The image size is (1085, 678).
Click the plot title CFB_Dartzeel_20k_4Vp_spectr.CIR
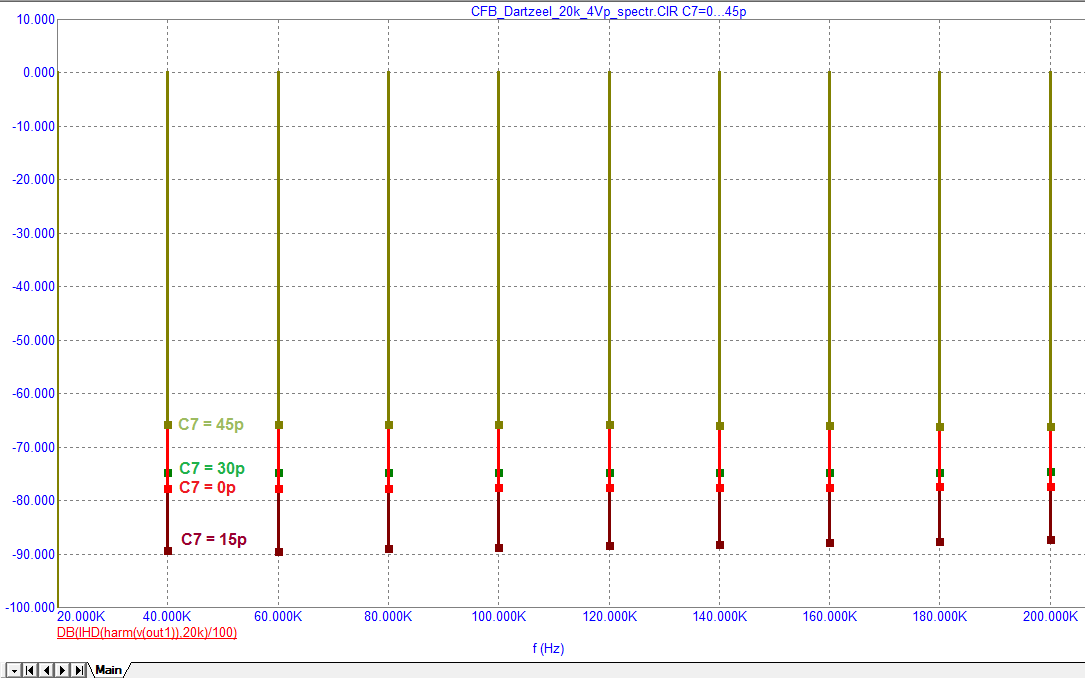coord(574,11)
